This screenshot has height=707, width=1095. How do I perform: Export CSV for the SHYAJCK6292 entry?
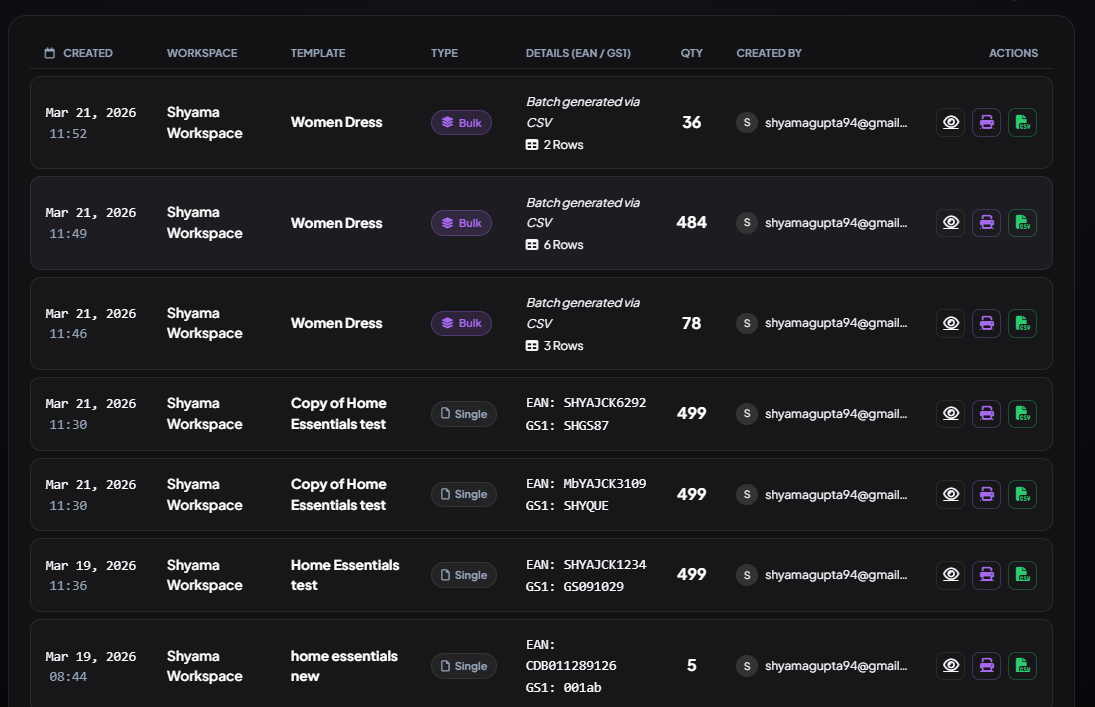pos(1022,414)
